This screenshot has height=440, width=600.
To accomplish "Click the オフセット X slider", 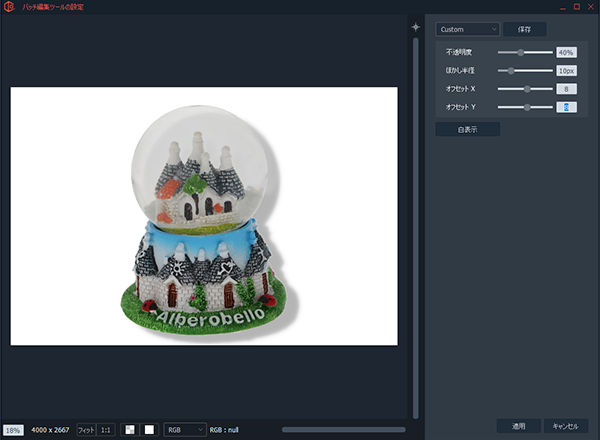I will pyautogui.click(x=525, y=89).
